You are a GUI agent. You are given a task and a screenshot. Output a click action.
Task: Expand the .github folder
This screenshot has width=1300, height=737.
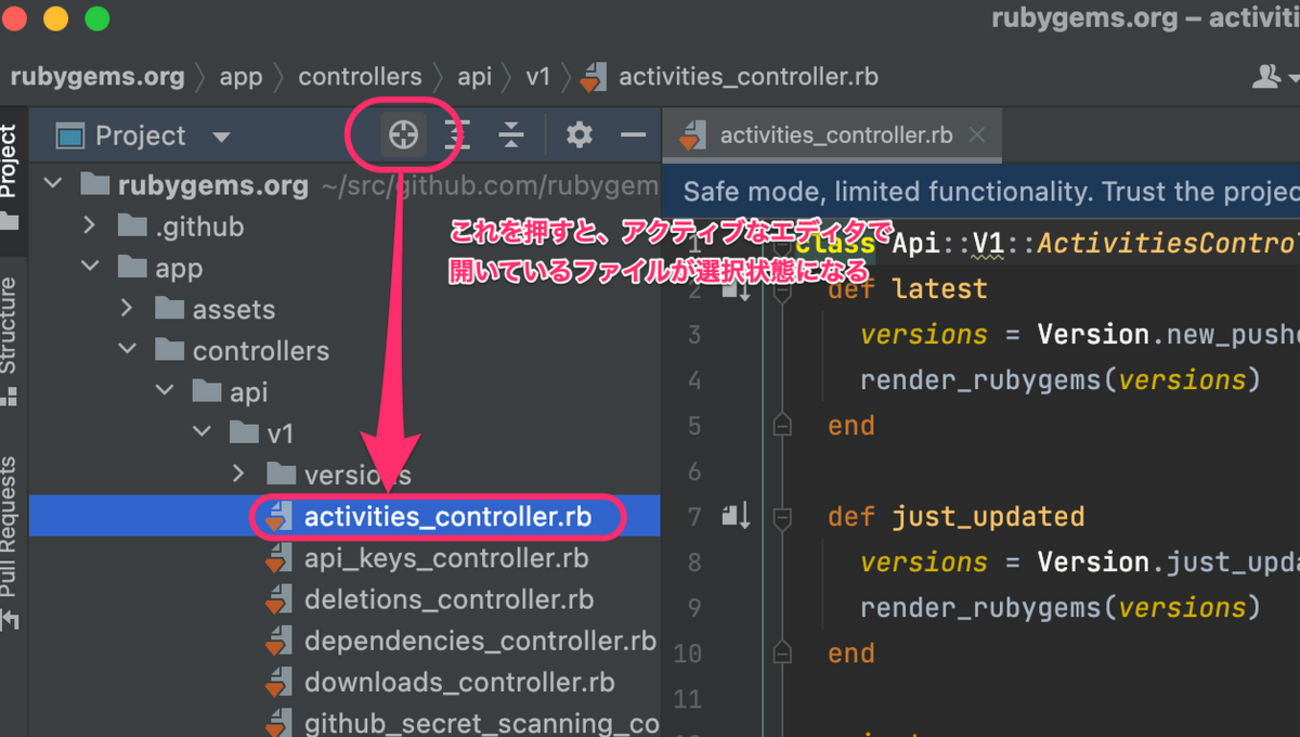tap(90, 226)
